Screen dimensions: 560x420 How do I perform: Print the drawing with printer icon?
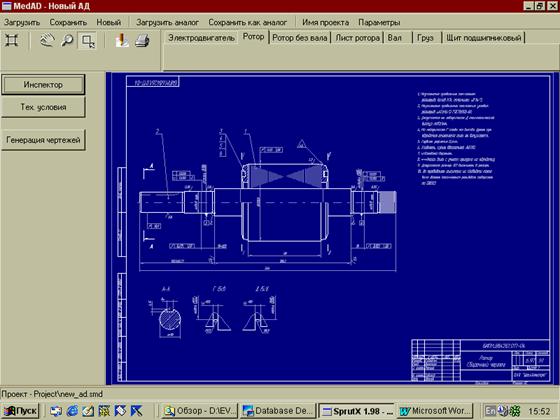142,40
